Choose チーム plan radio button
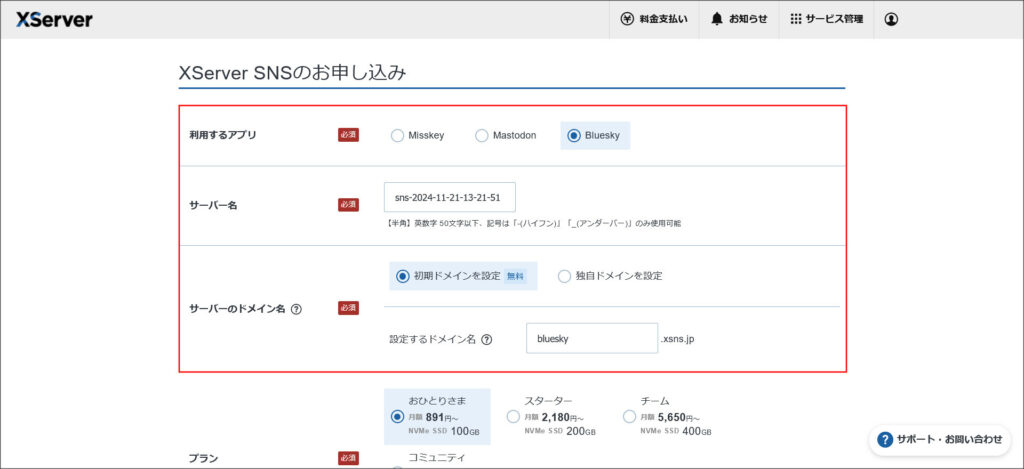The width and height of the screenshot is (1024, 469). point(630,417)
